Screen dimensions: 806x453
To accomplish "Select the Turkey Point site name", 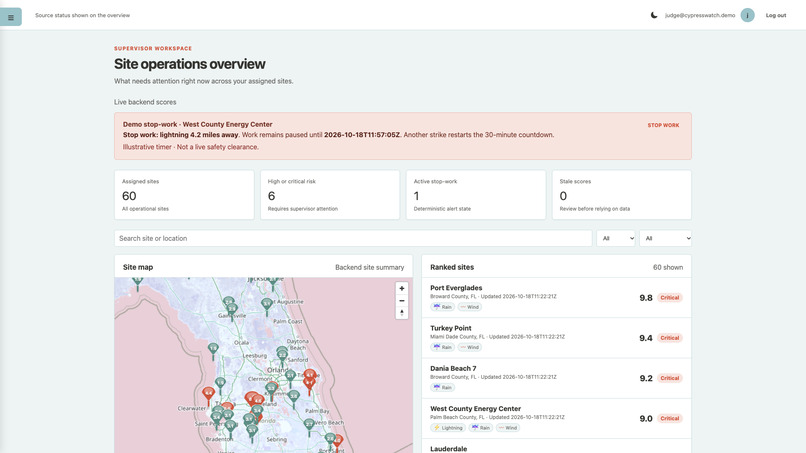I will pyautogui.click(x=451, y=328).
